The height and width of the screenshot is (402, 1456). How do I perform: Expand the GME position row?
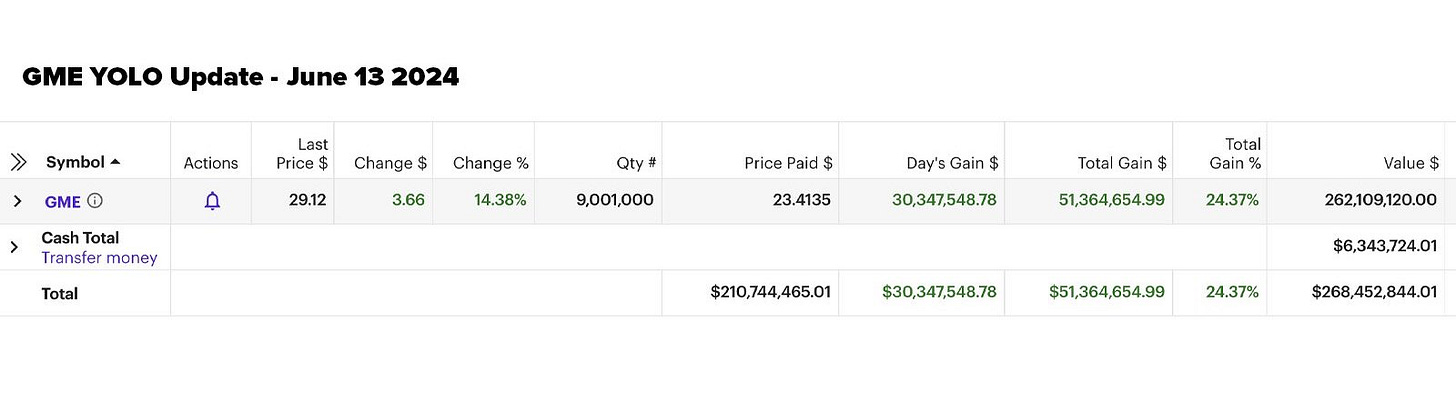(17, 201)
